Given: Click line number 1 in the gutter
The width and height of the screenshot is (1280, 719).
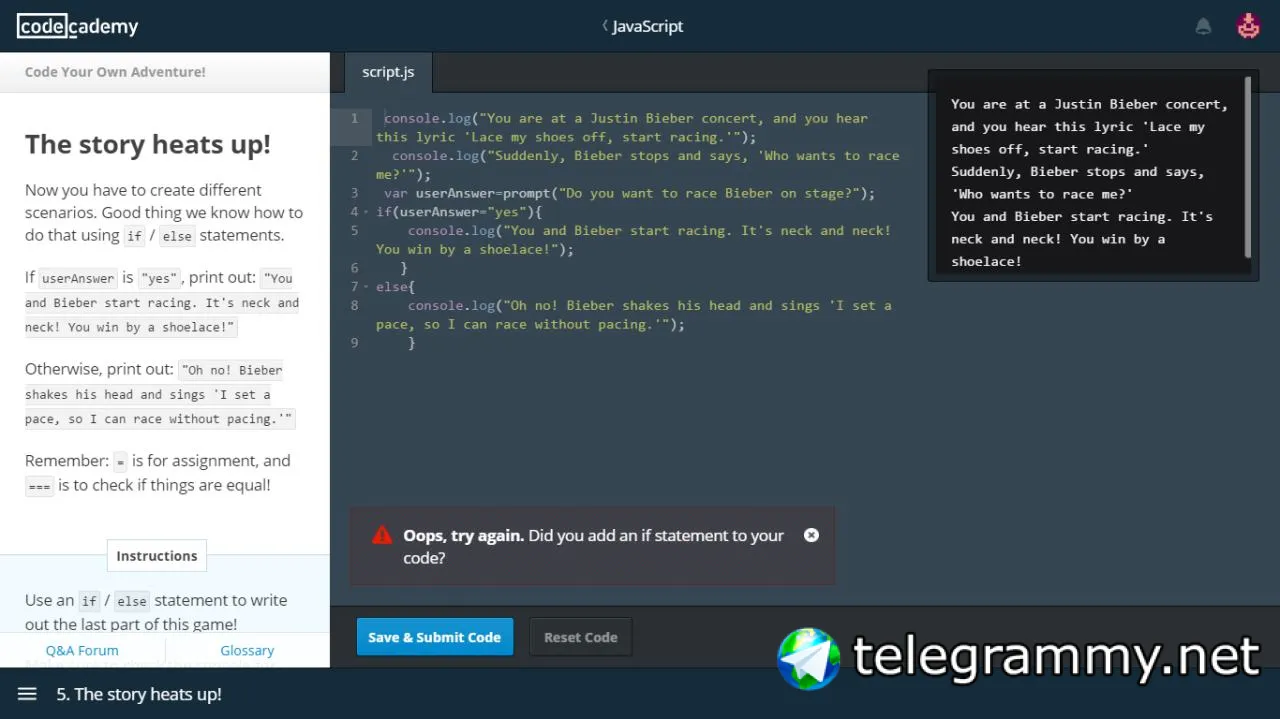Looking at the screenshot, I should click(x=354, y=118).
